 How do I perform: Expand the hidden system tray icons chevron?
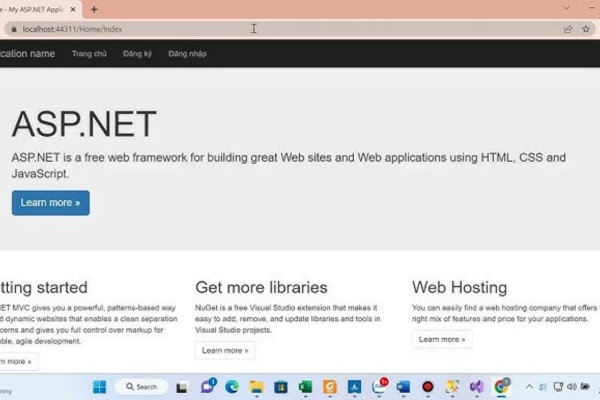[529, 387]
